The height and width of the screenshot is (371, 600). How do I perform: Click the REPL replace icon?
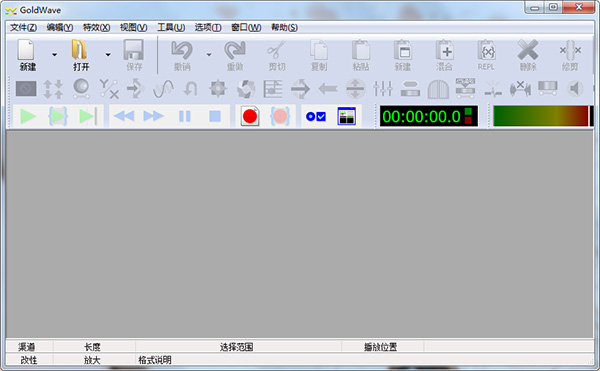[486, 50]
